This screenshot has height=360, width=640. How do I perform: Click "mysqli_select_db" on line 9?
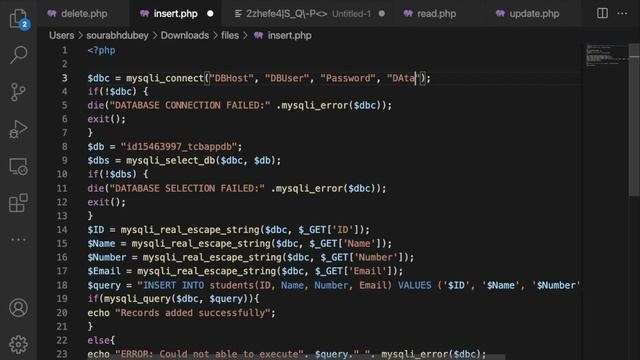170,160
